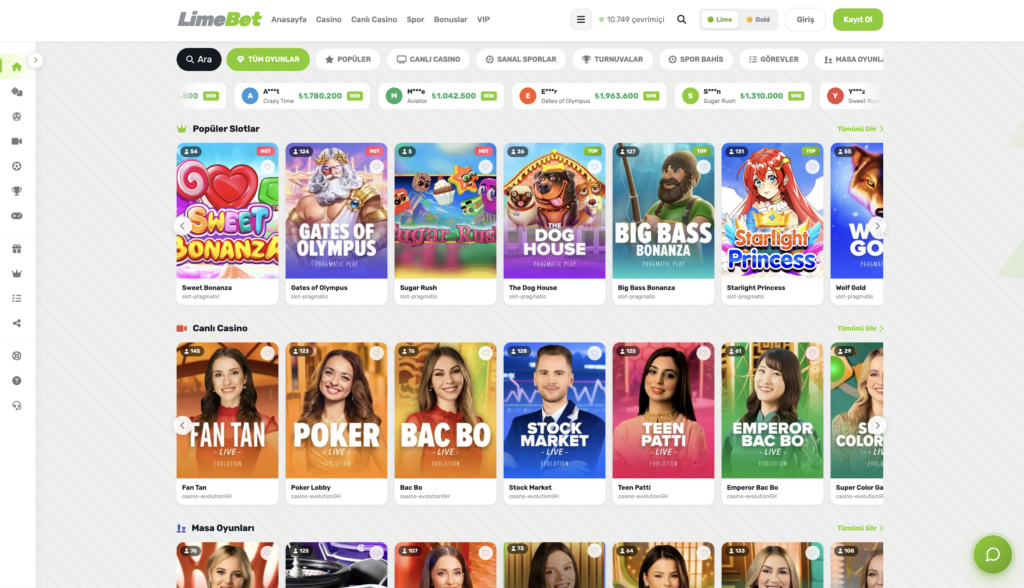The width and height of the screenshot is (1024, 588).
Task: Open Tümünü Gör for Masa Oyunları
Action: click(x=859, y=528)
